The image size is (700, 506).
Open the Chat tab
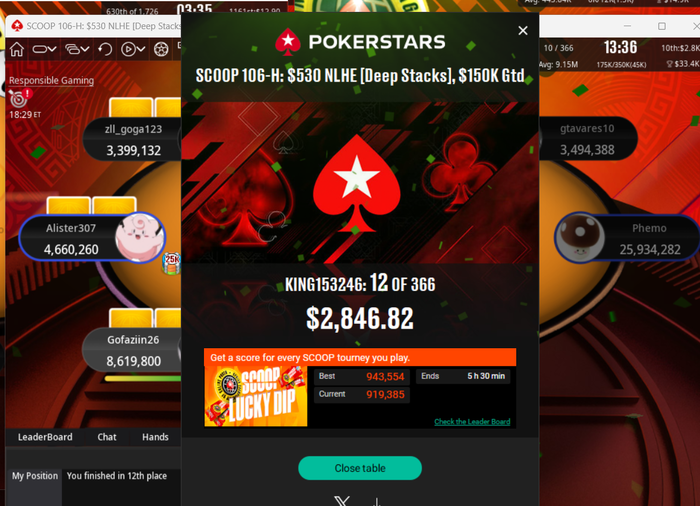[107, 437]
